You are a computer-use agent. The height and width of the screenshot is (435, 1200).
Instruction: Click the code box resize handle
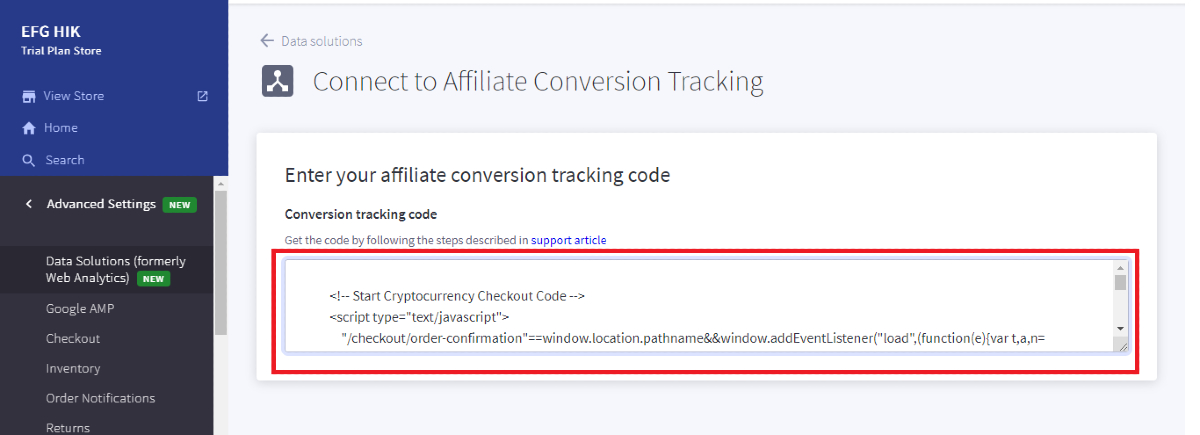[x=1122, y=346]
